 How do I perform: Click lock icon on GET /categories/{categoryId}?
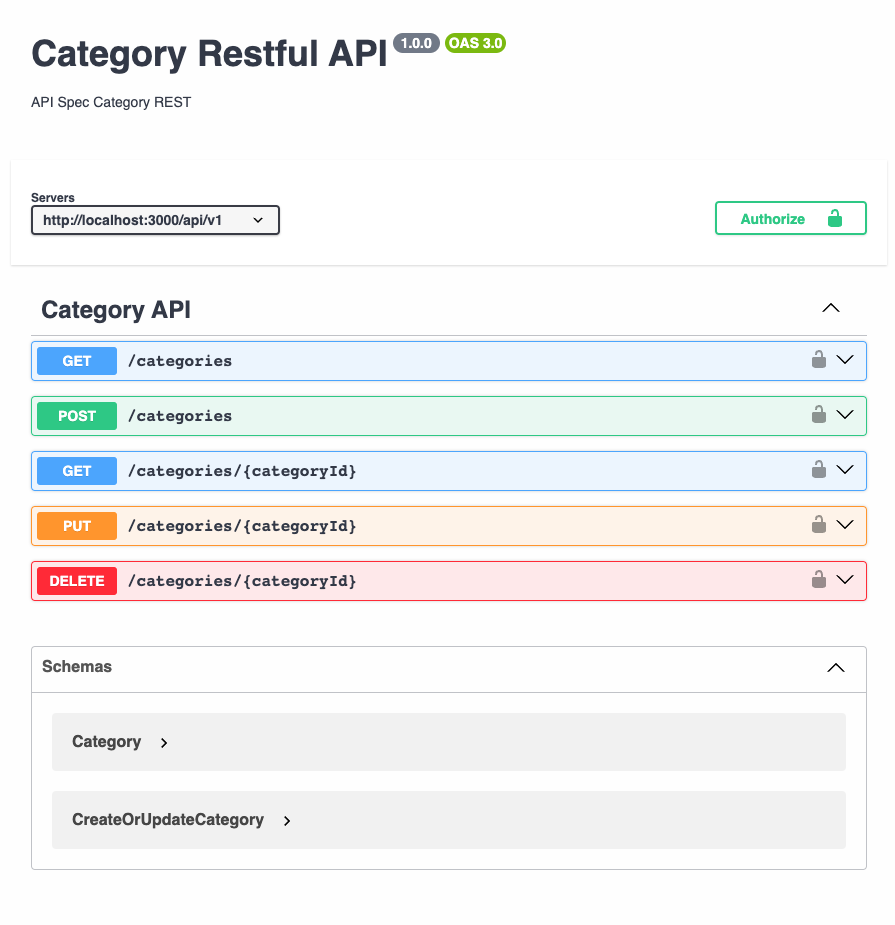pyautogui.click(x=818, y=469)
